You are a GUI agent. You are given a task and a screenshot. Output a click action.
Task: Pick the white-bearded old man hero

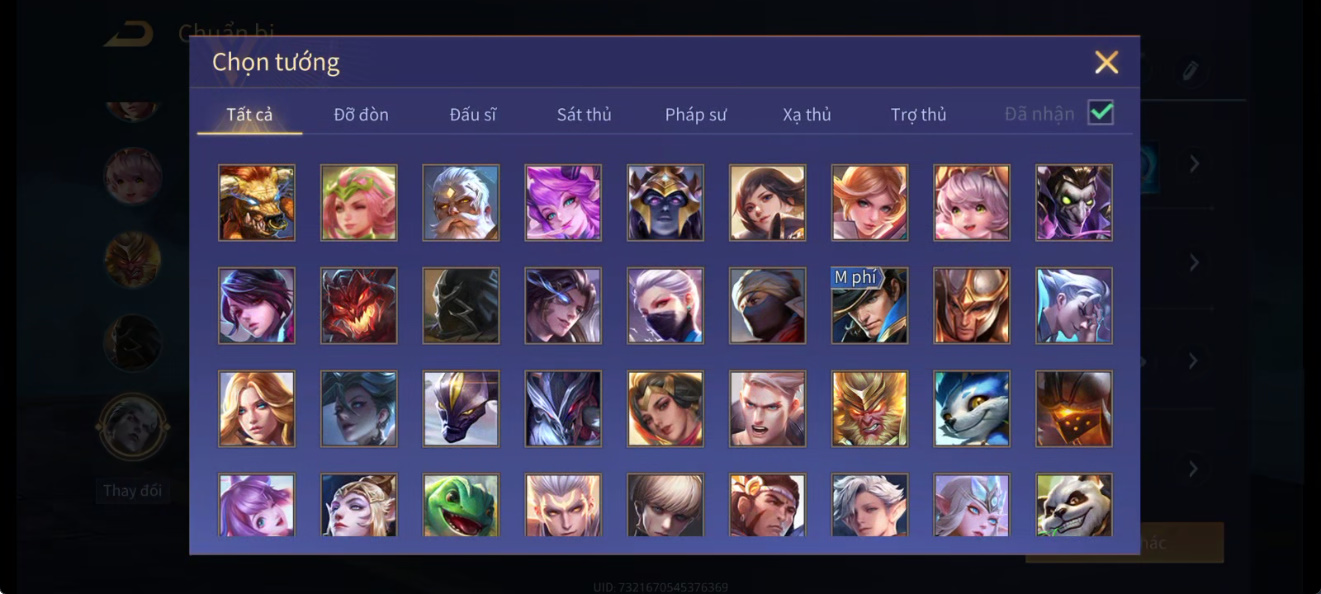(x=461, y=202)
